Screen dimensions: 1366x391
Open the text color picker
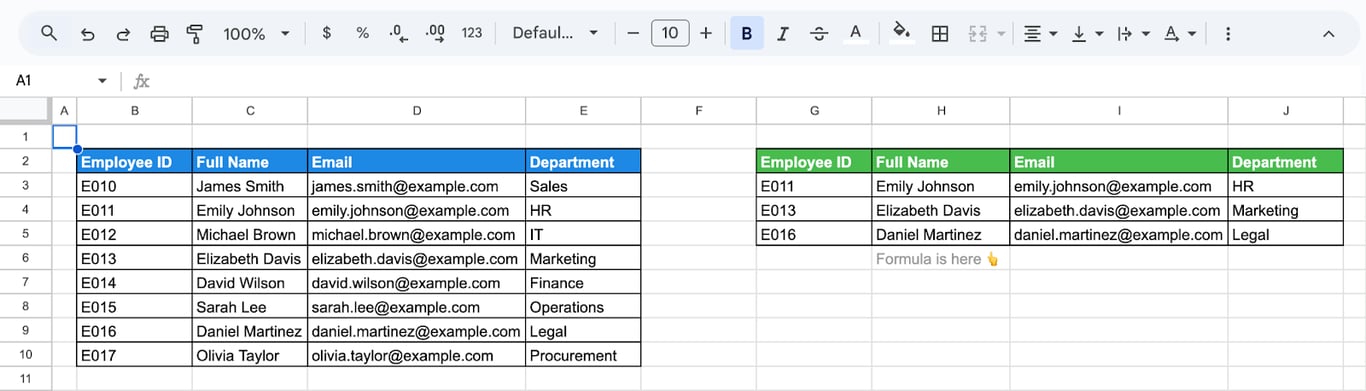[x=855, y=33]
